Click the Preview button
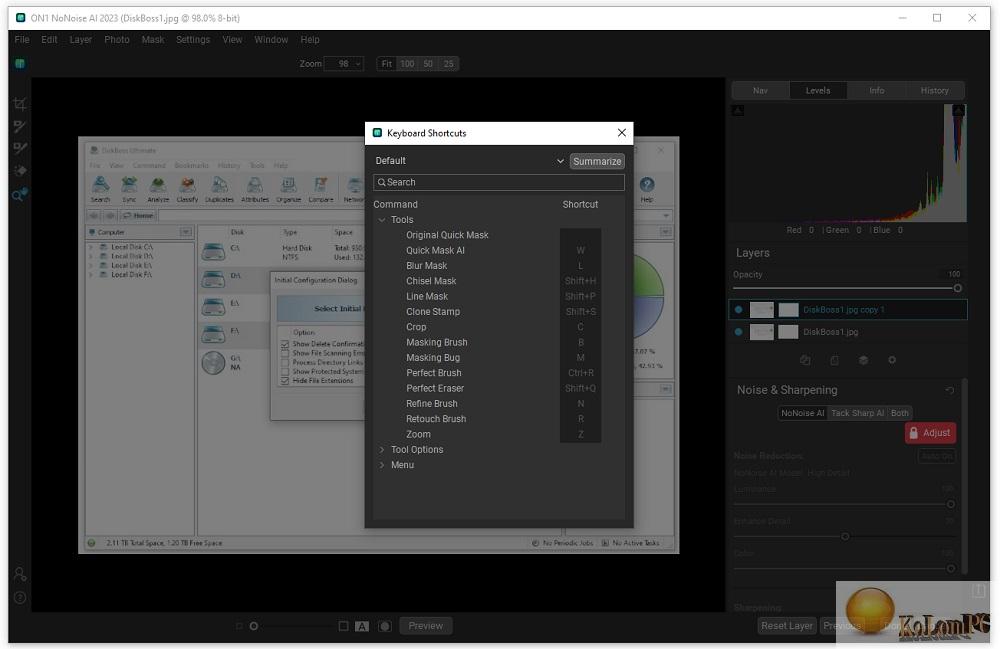Viewport: 1000px width, 649px height. (x=425, y=626)
